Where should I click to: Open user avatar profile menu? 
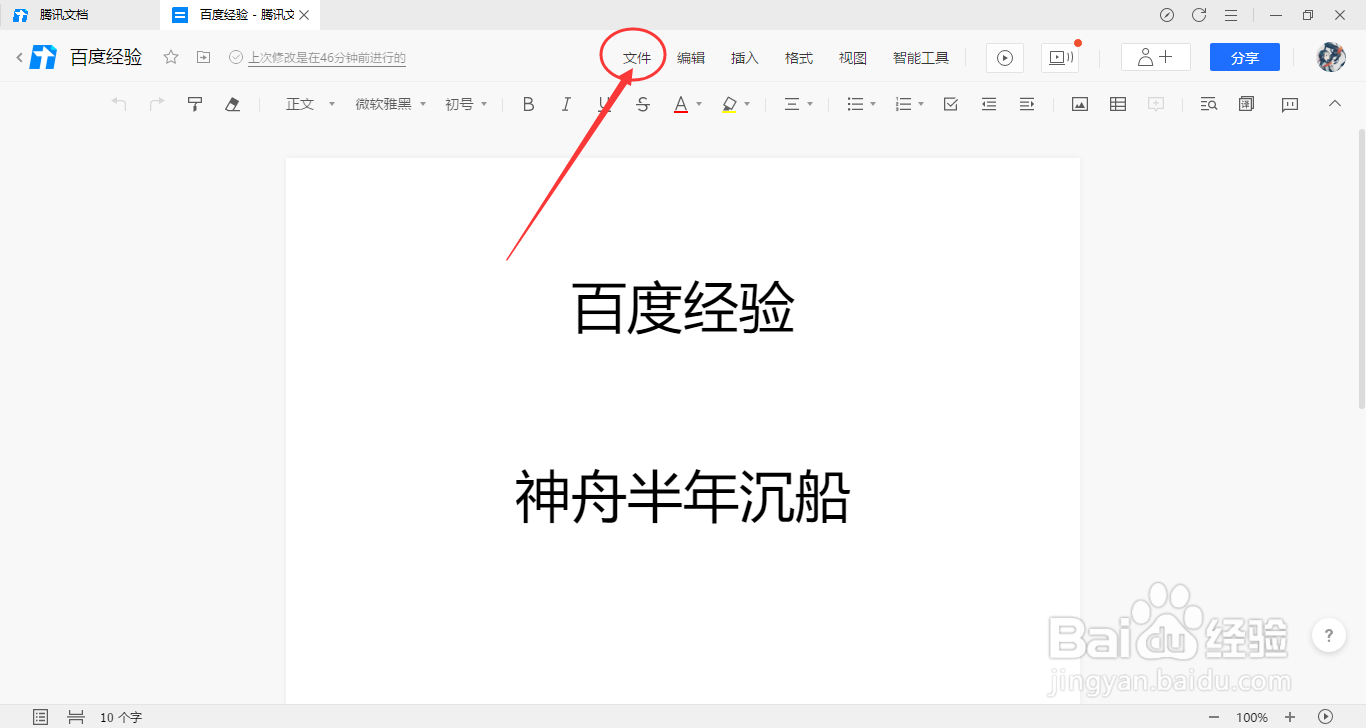[x=1331, y=57]
